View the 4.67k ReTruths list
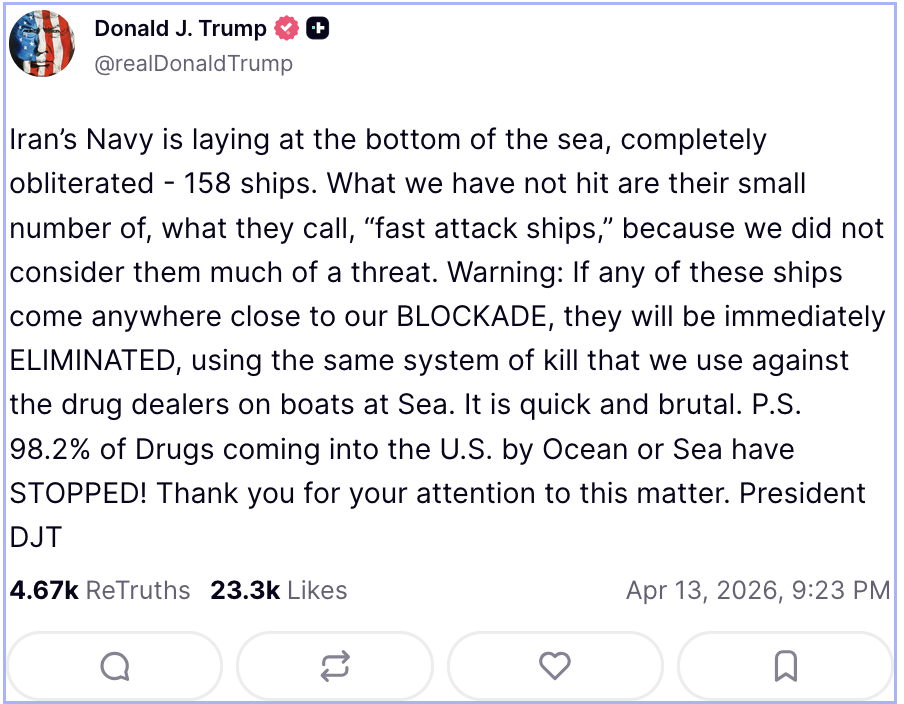Viewport: 904px width, 704px height. click(x=100, y=591)
